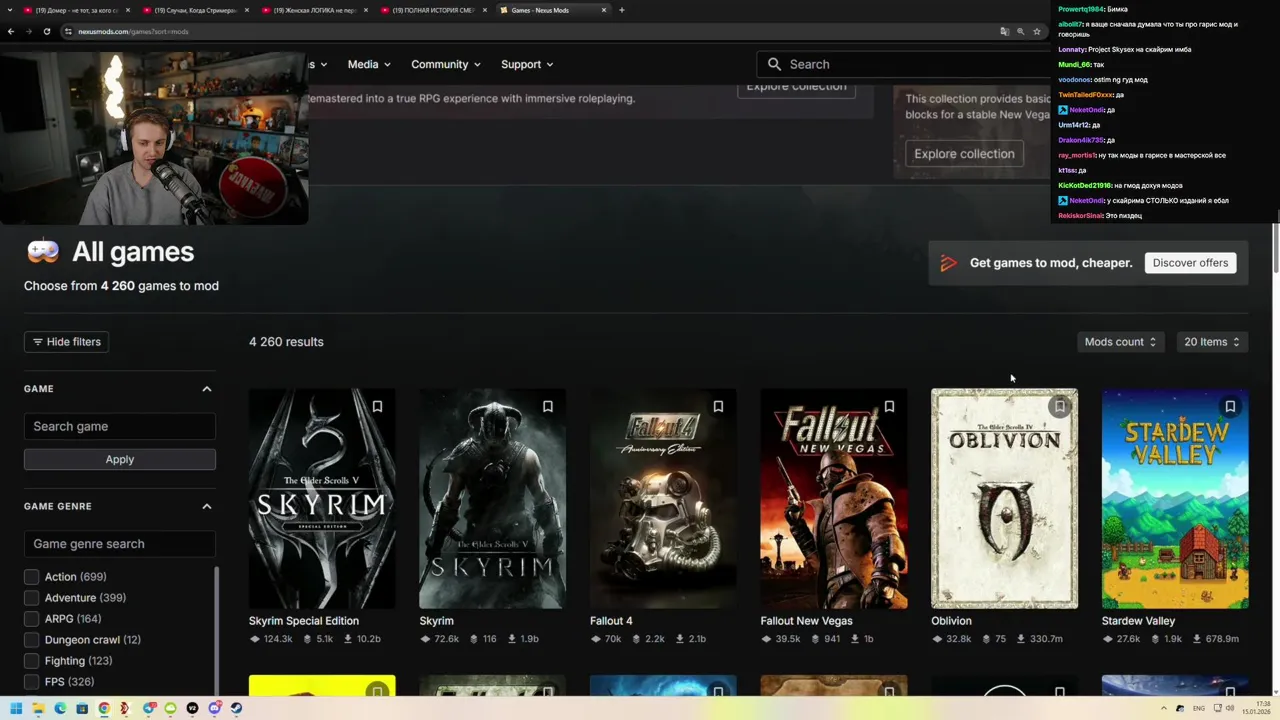Viewport: 1280px width, 720px height.
Task: Switch to the Games - Nexus Mods tab
Action: click(553, 10)
